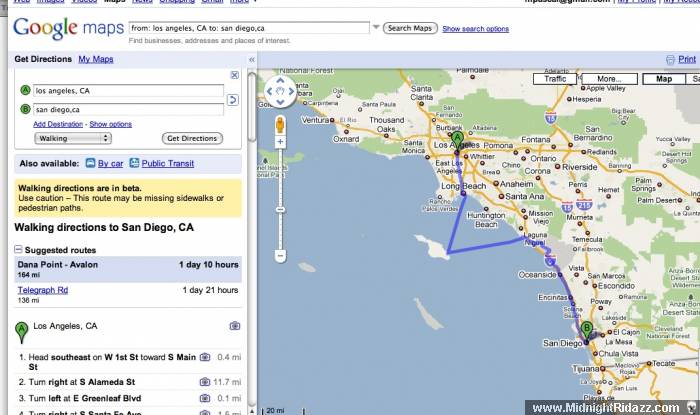Click the main search input field
Screen dimensions: 700x415
250,28
